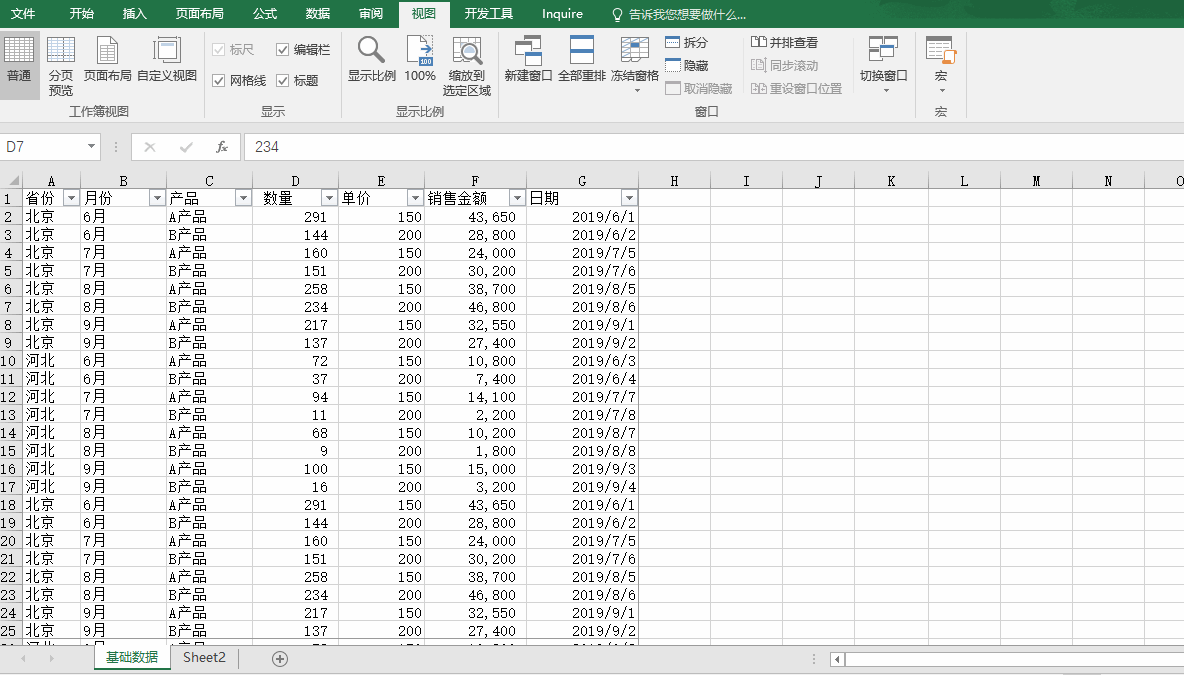Open filter dropdown for 数量 column
The image size is (1184, 675).
point(329,198)
